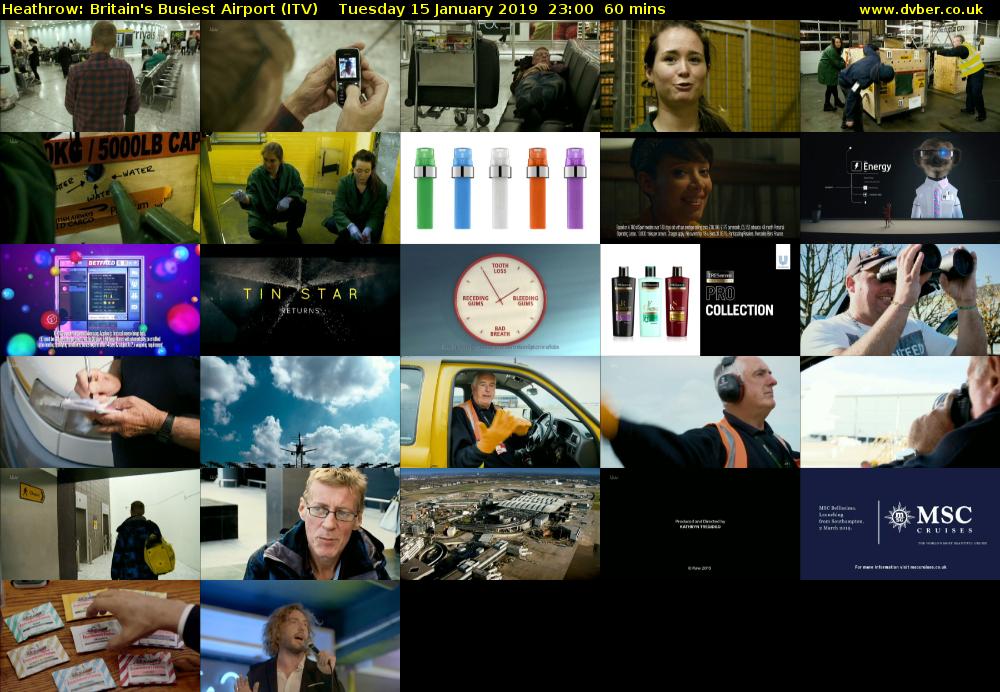Select the Betfred bingo advert thumbnail
1000x692 pixels.
click(100, 300)
